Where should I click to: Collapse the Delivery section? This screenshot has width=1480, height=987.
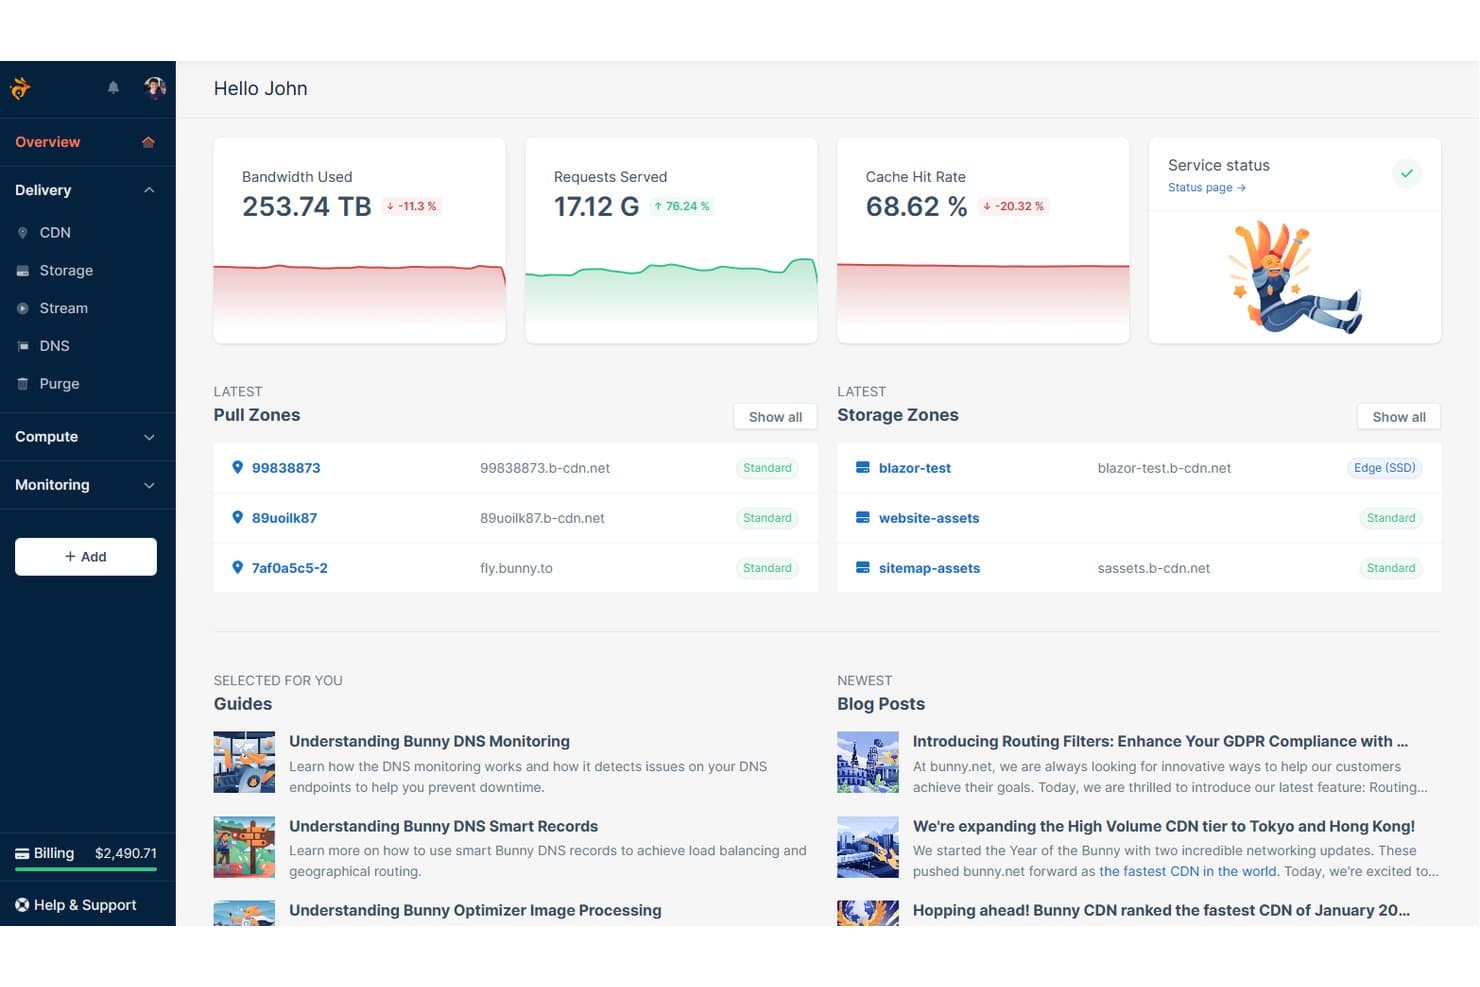point(149,190)
